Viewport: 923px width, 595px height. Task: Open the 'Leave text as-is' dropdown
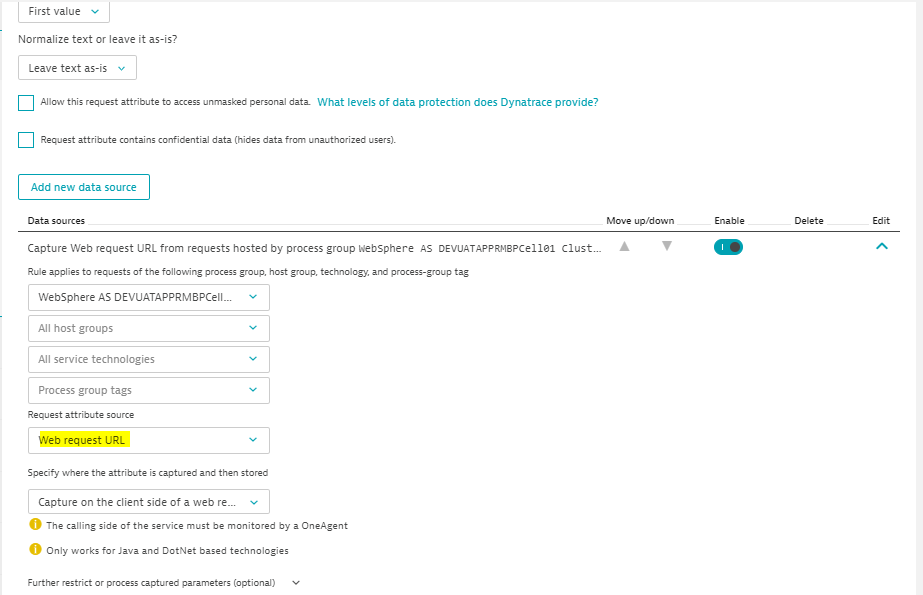[77, 68]
